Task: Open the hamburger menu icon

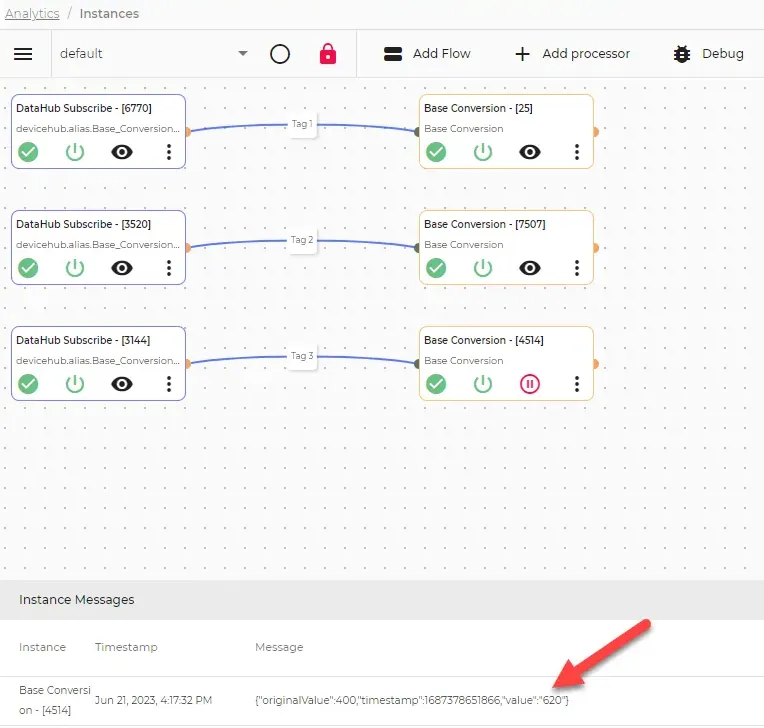Action: [x=23, y=54]
